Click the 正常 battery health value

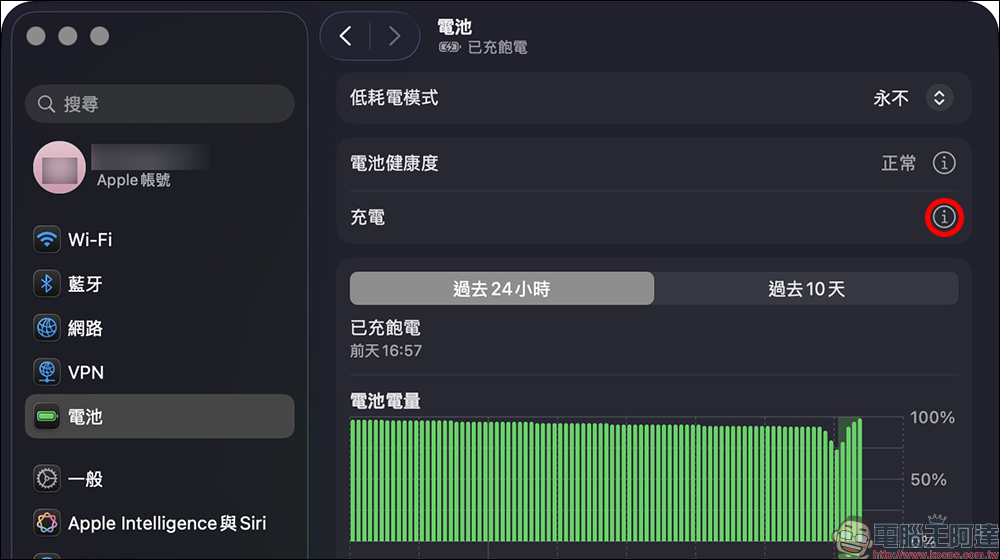pos(898,164)
